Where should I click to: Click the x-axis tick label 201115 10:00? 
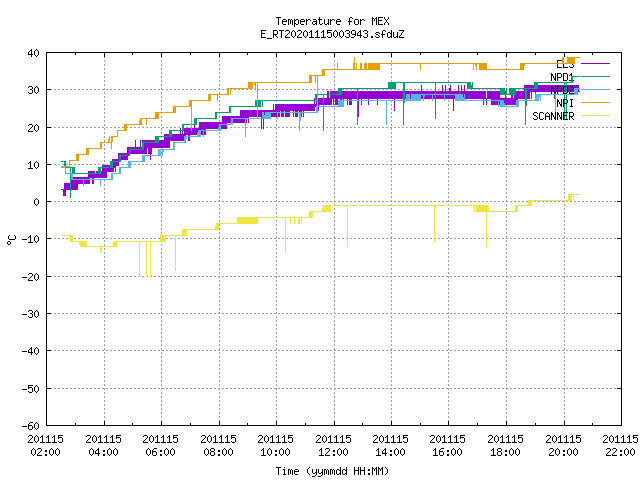pos(276,446)
